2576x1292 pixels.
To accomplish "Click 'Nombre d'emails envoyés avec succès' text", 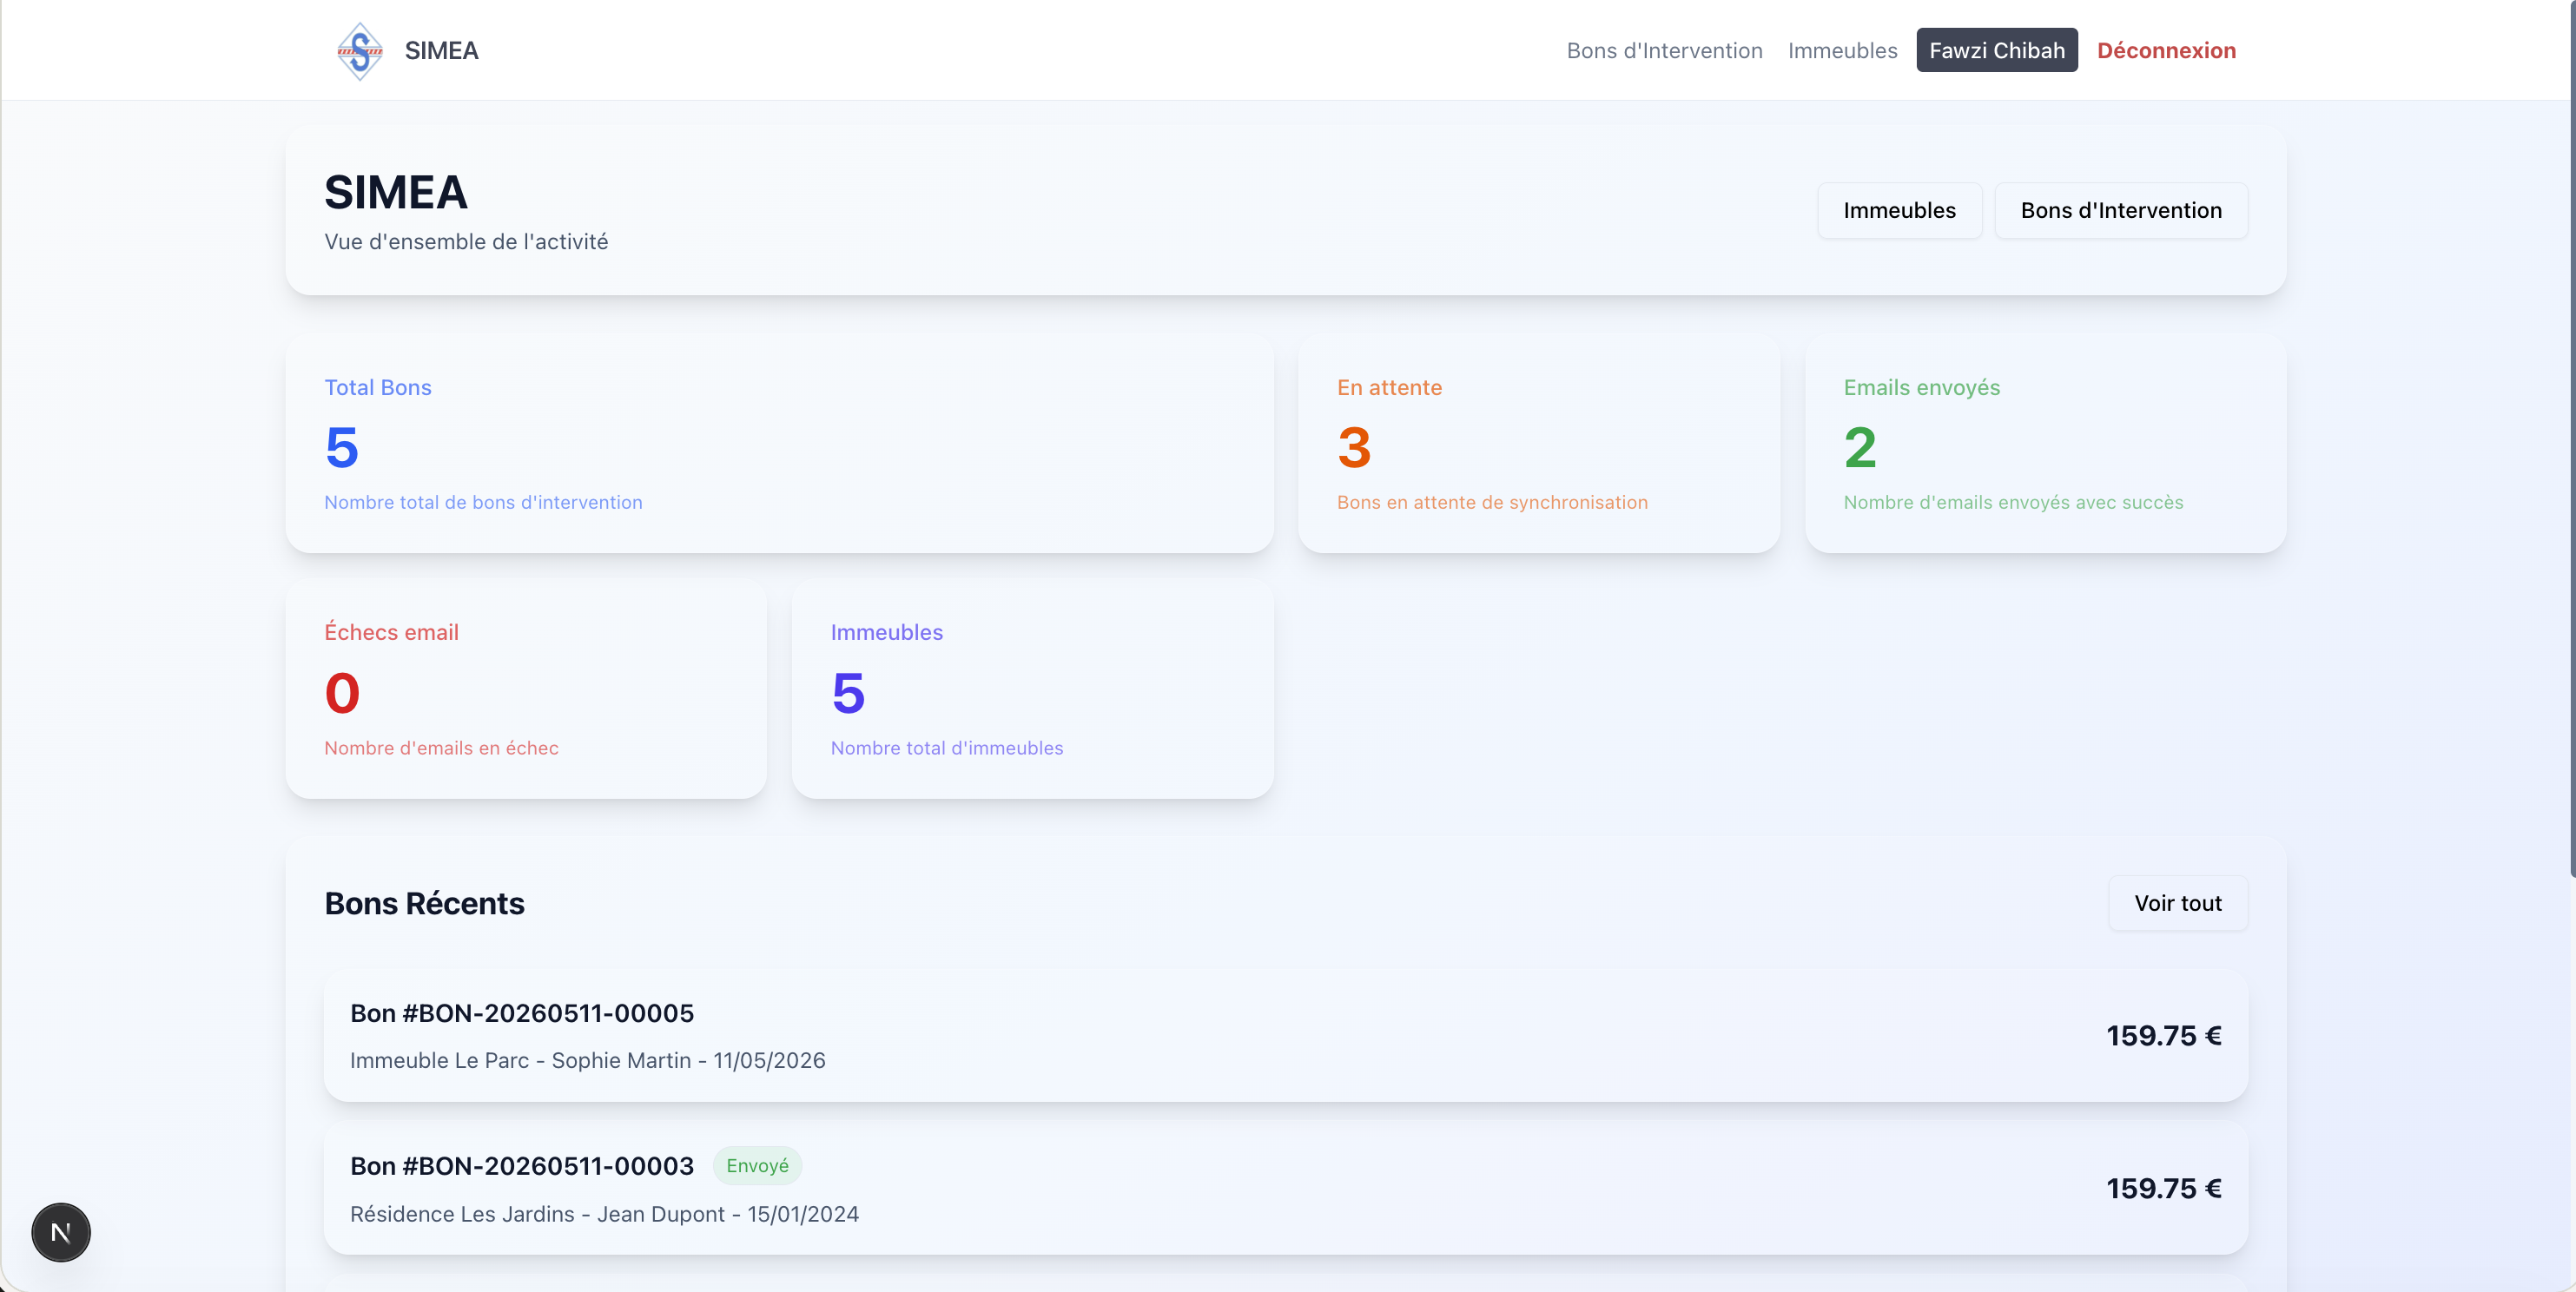I will click(x=2013, y=502).
